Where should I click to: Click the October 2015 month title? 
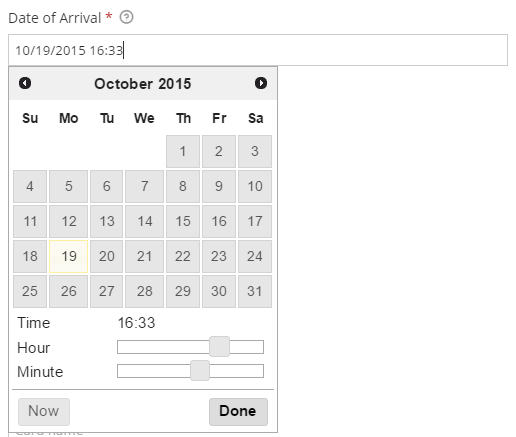(x=143, y=84)
